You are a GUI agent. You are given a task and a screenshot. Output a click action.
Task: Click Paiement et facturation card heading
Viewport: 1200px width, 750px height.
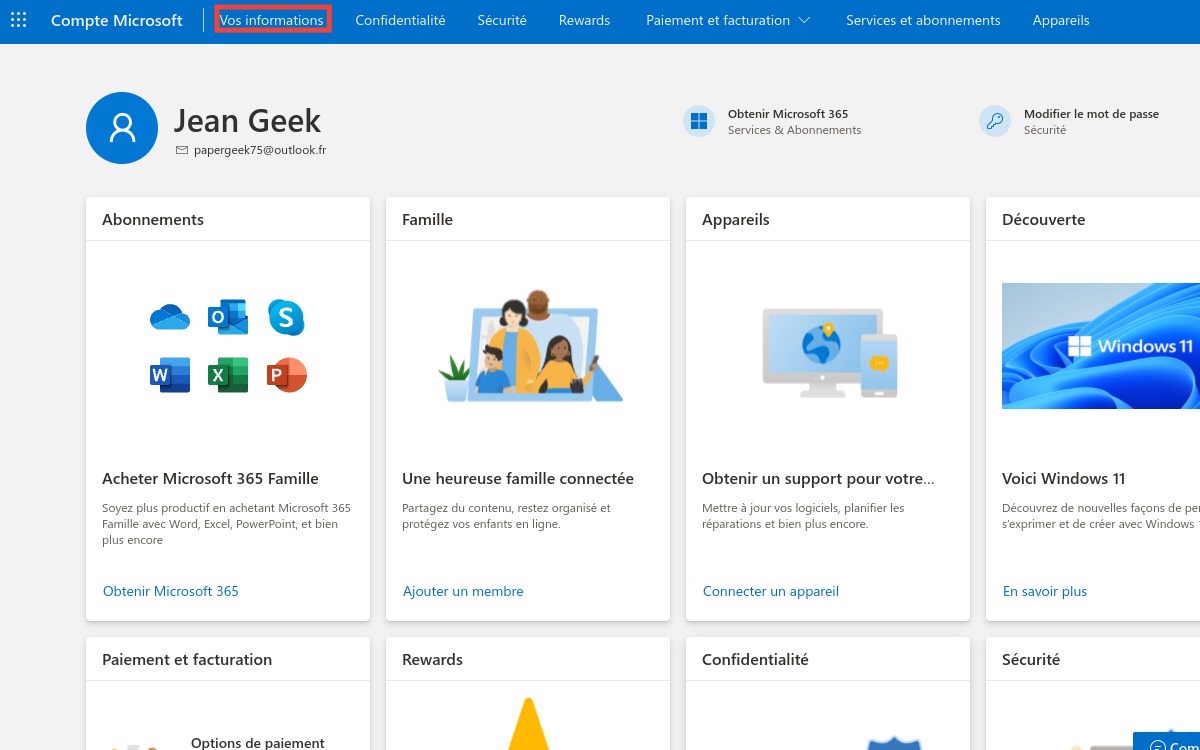[x=187, y=659]
